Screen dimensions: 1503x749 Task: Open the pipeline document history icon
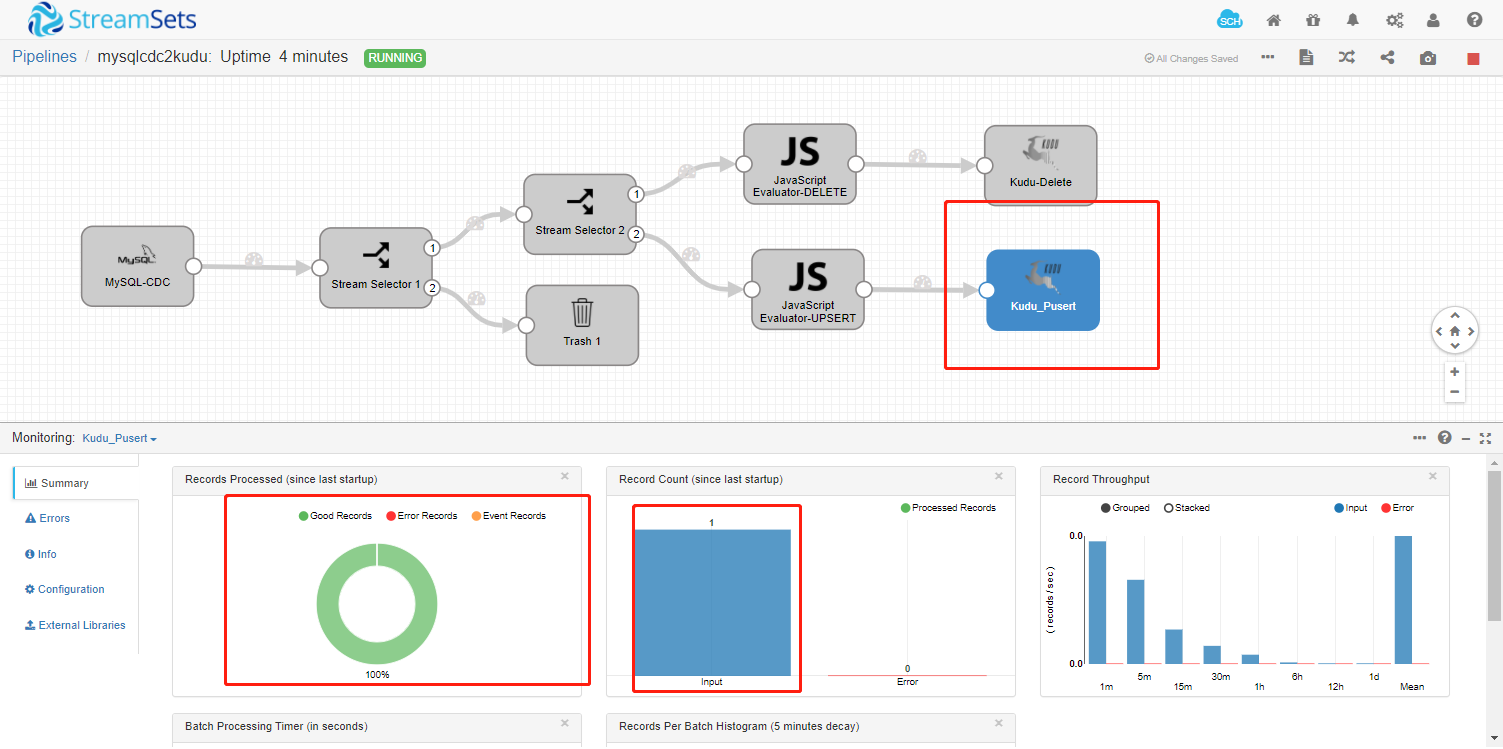click(1306, 57)
